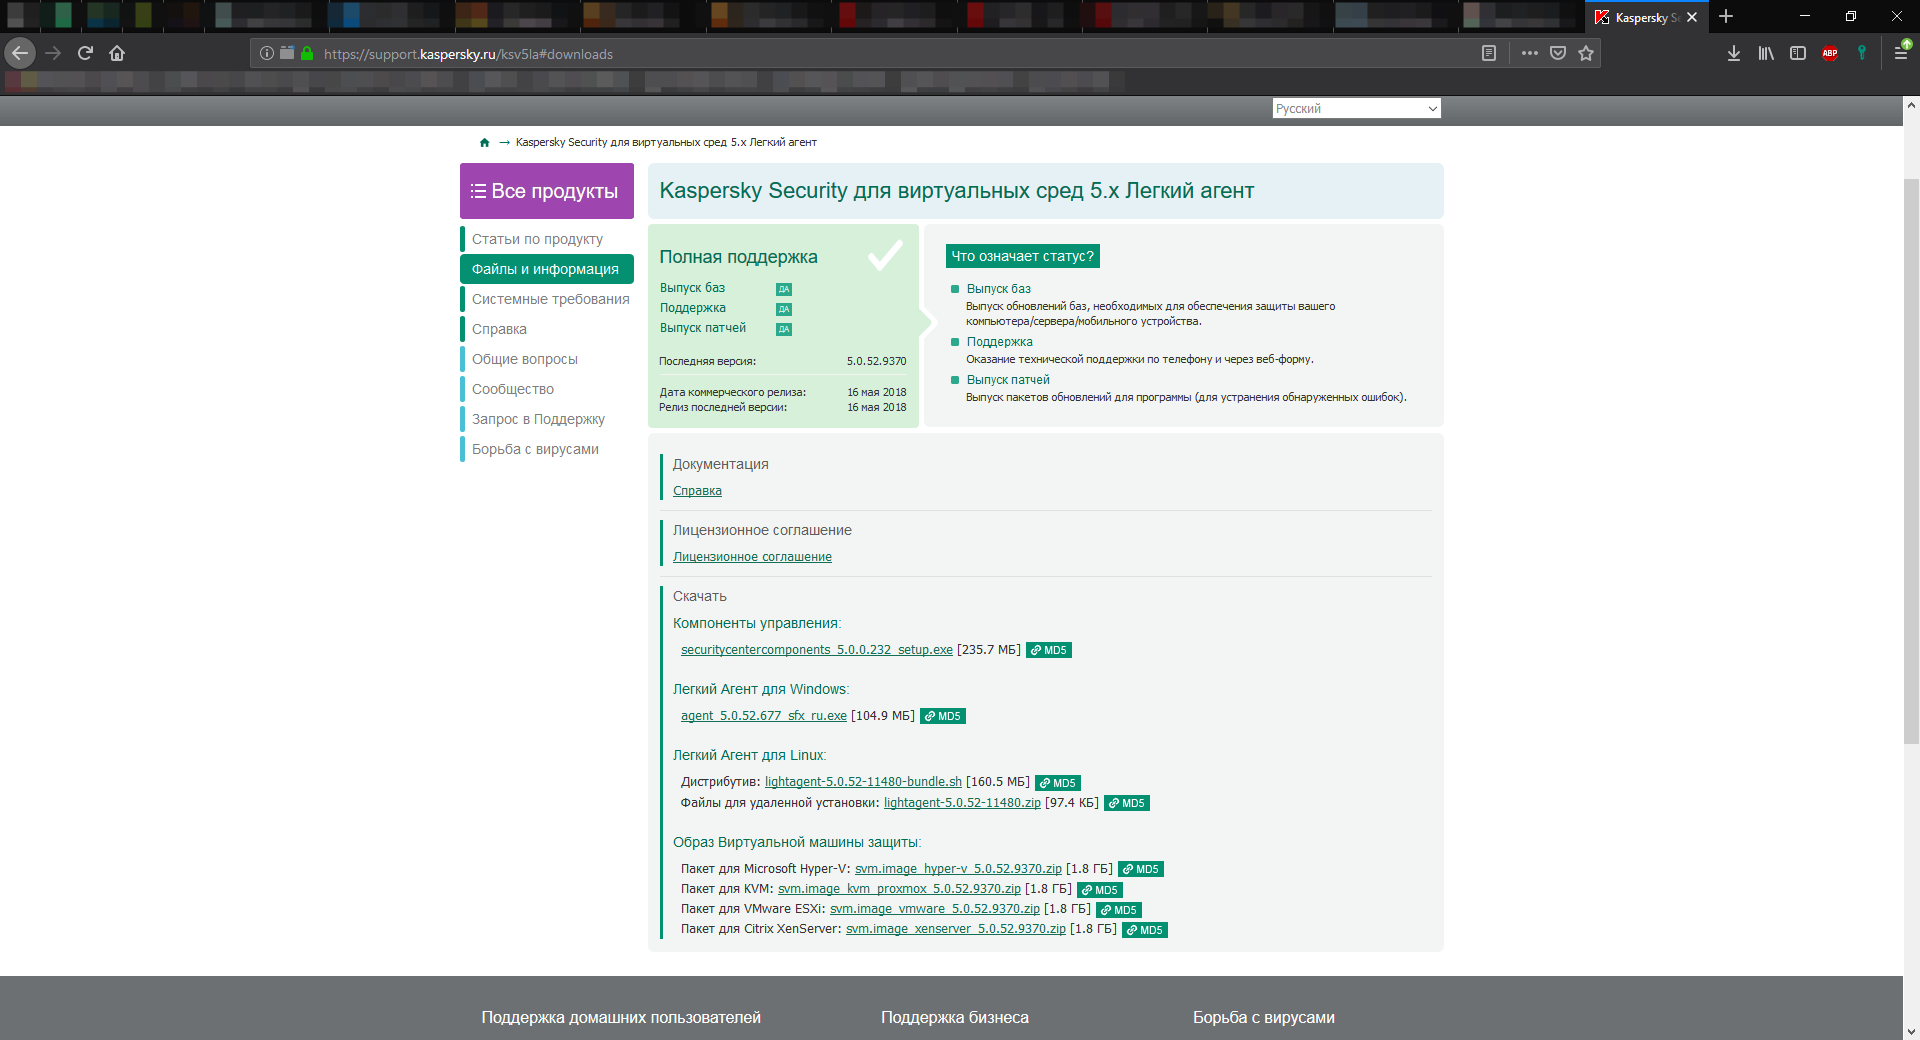Toggle reader view in address bar
The height and width of the screenshot is (1040, 1920).
[1489, 53]
